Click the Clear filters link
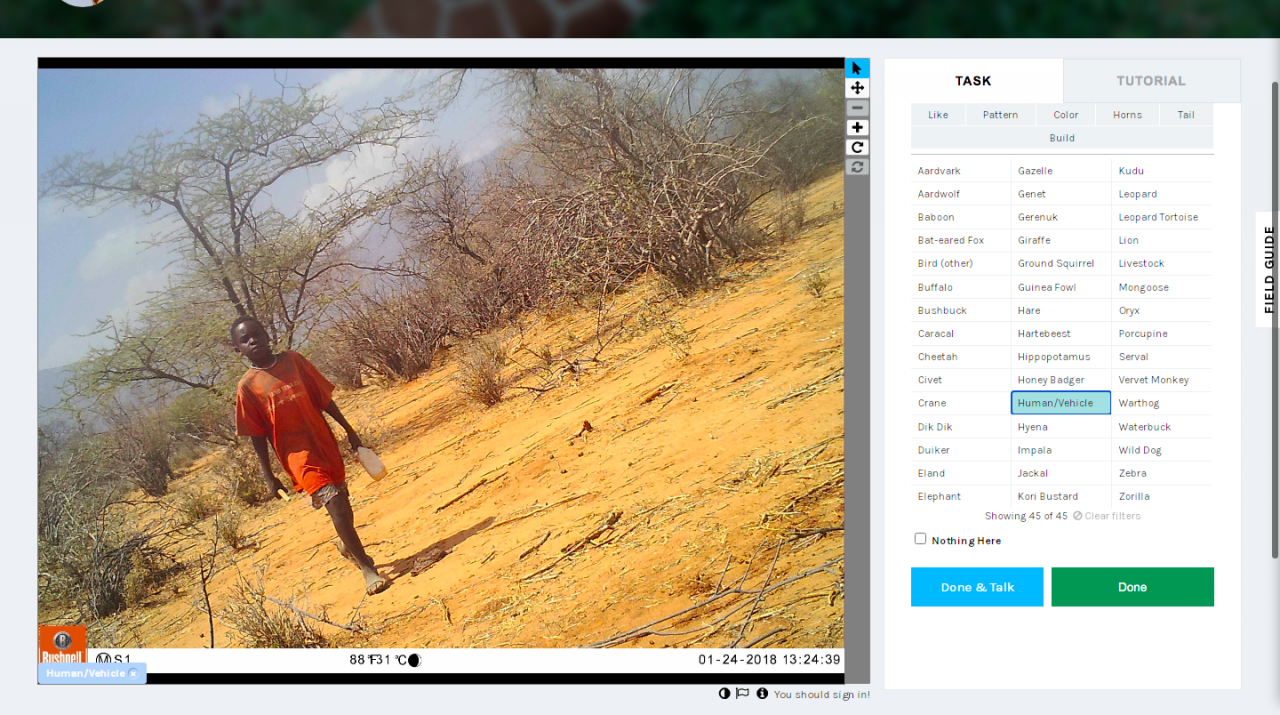The height and width of the screenshot is (715, 1280). [1107, 516]
